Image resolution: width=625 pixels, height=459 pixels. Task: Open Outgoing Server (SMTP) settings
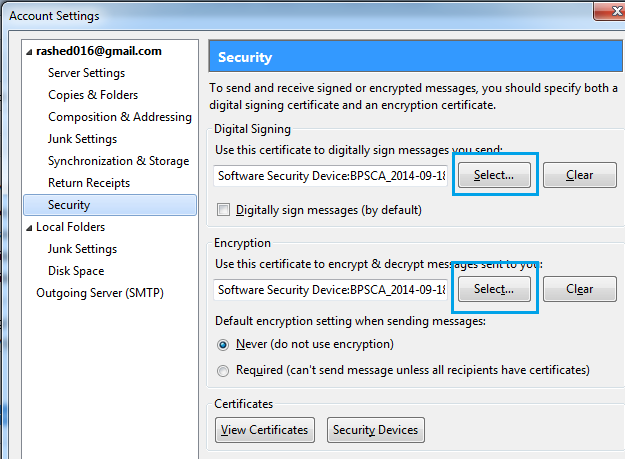(100, 293)
